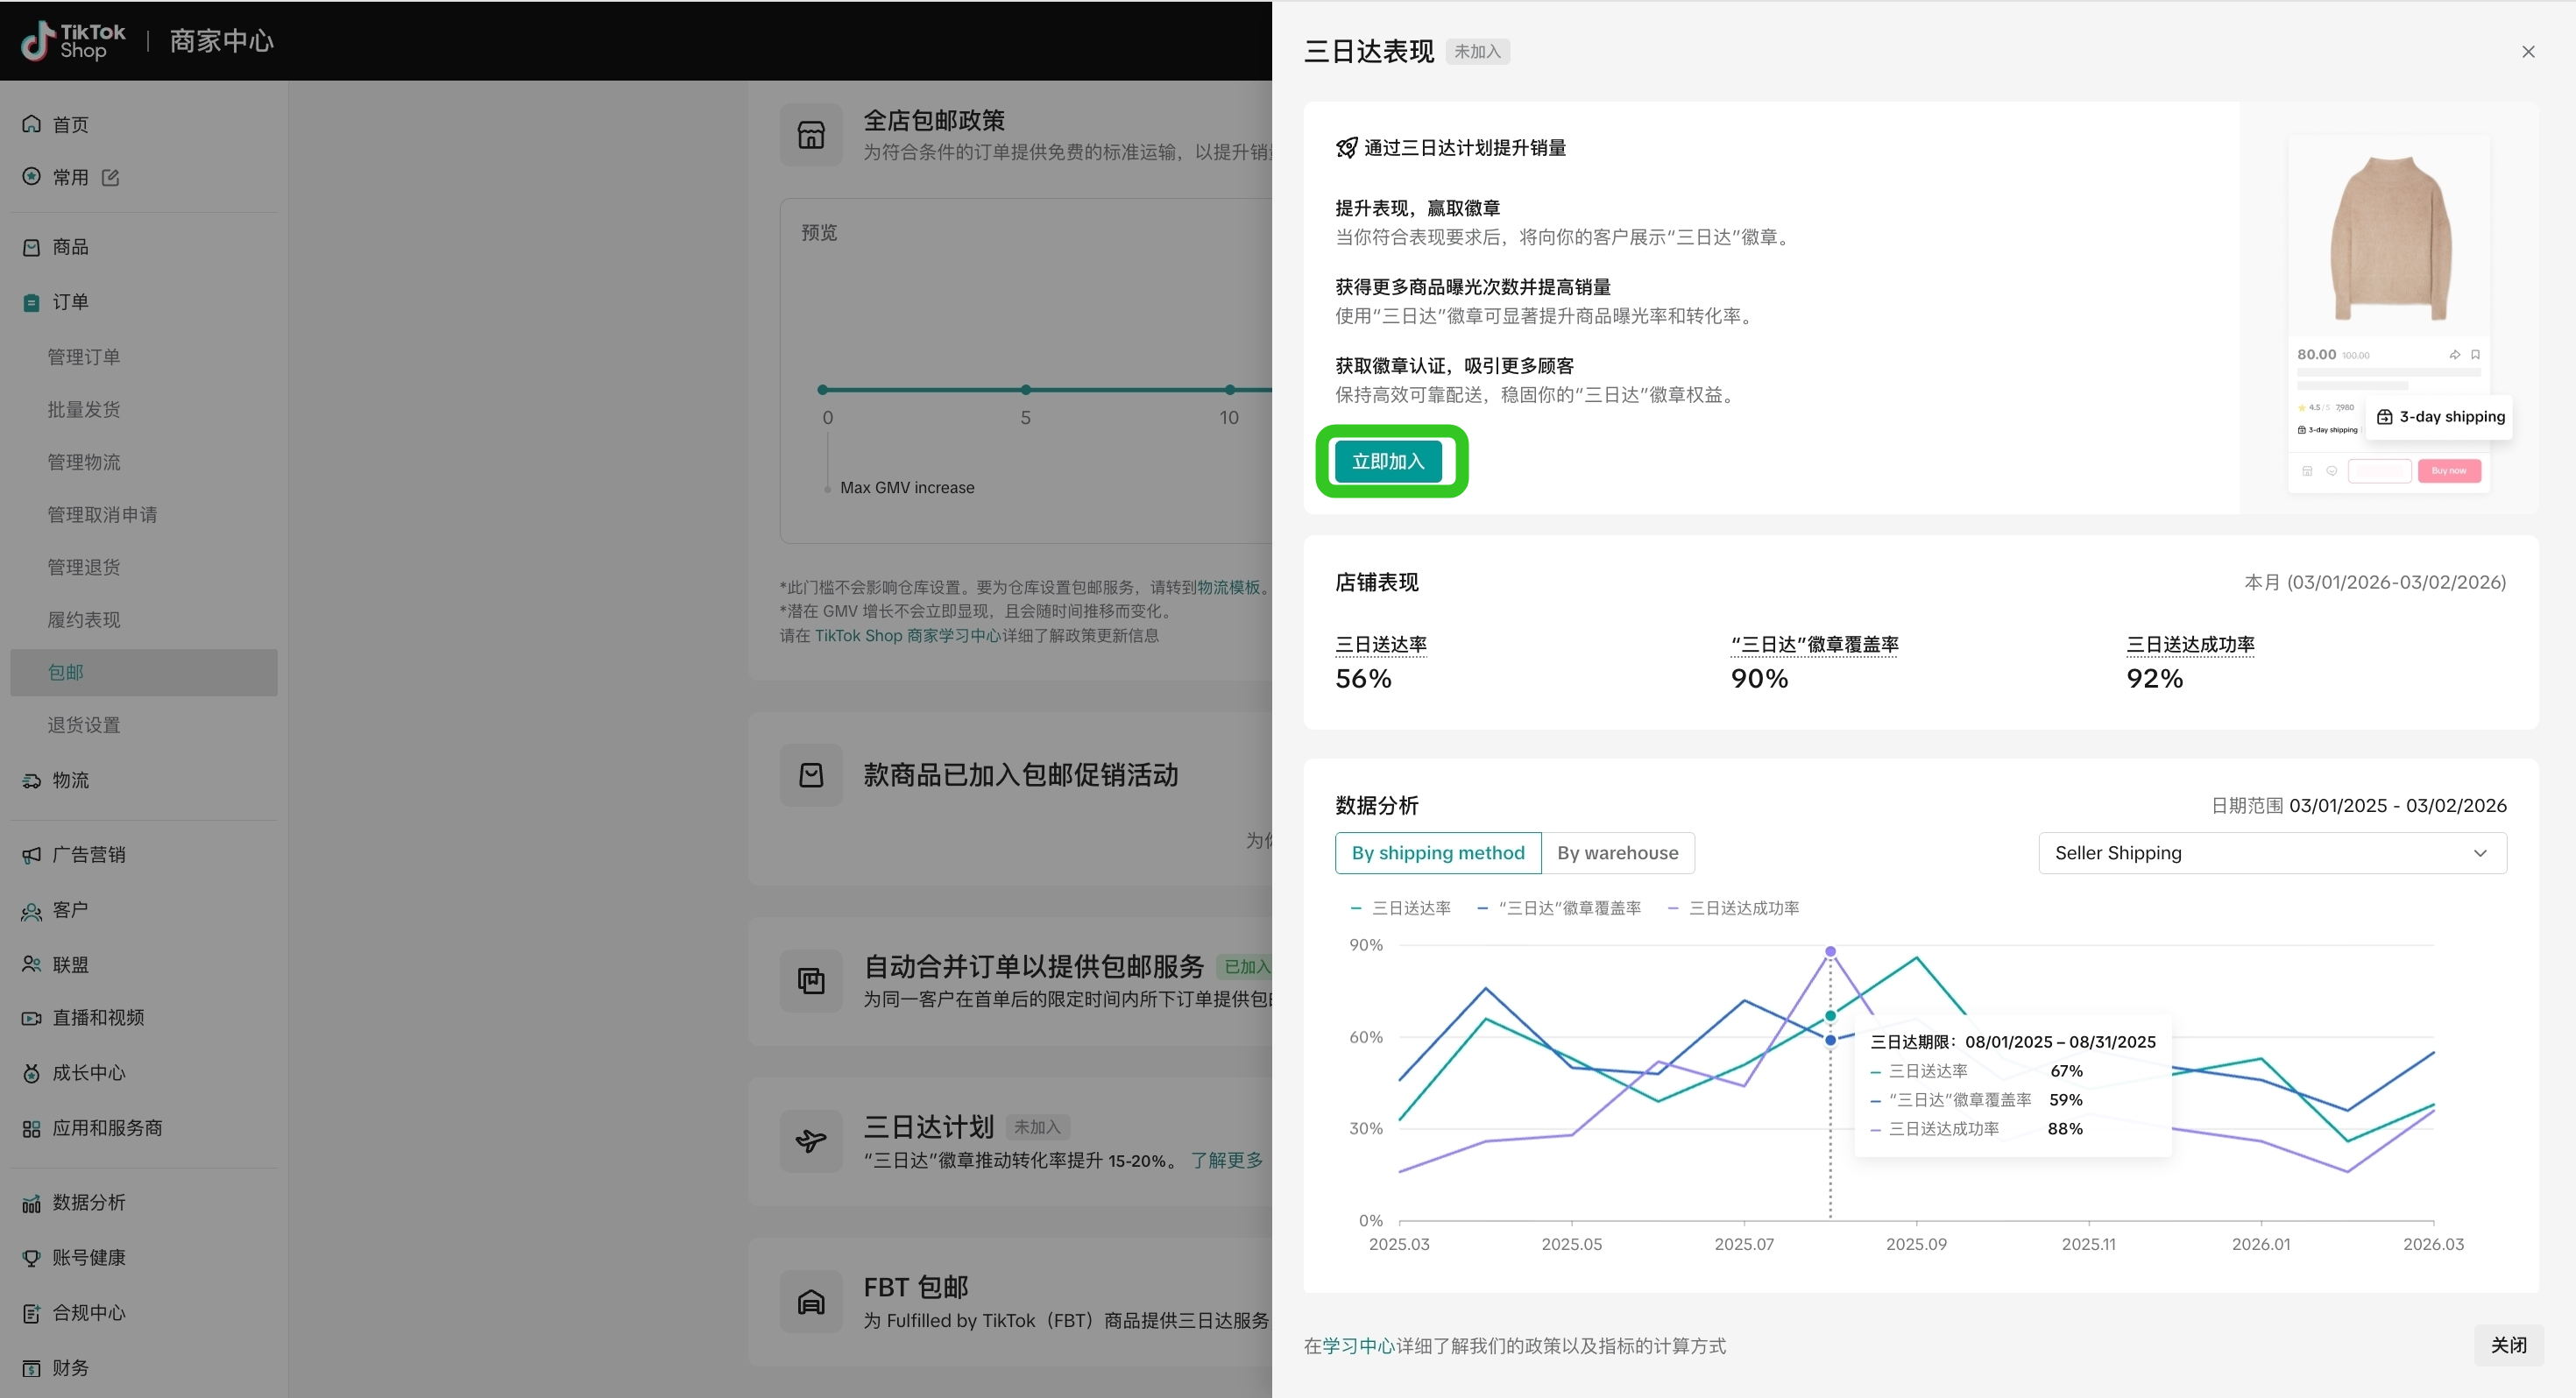Click the 广告营销 megaphone icon
Viewport: 2576px width, 1398px height.
[31, 854]
